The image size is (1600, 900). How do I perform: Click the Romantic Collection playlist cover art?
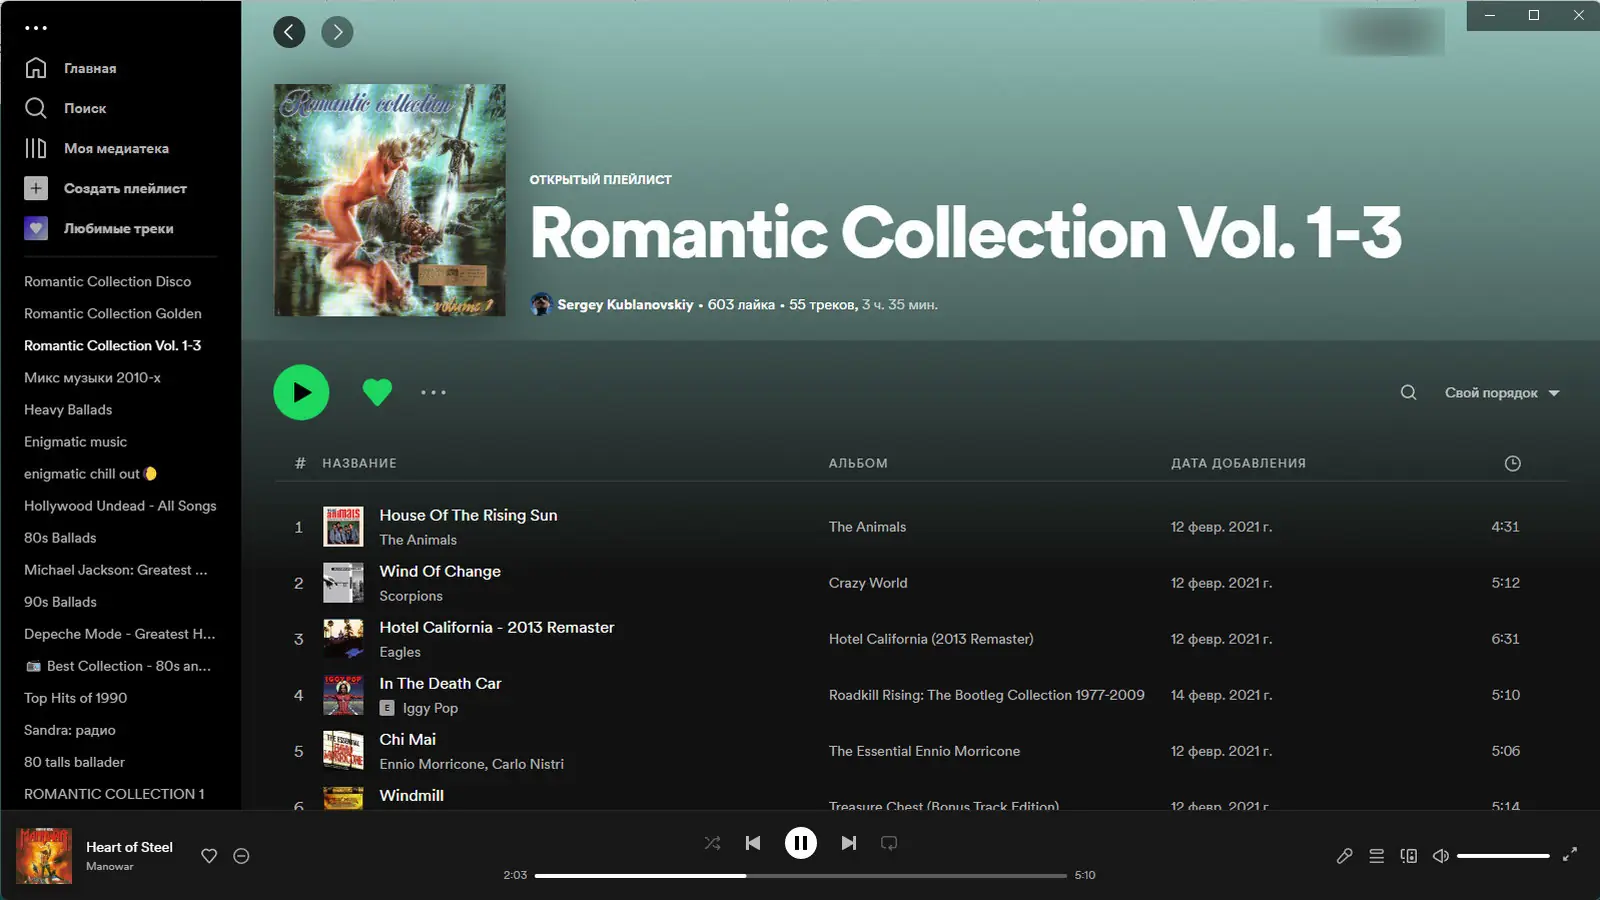[x=390, y=200]
